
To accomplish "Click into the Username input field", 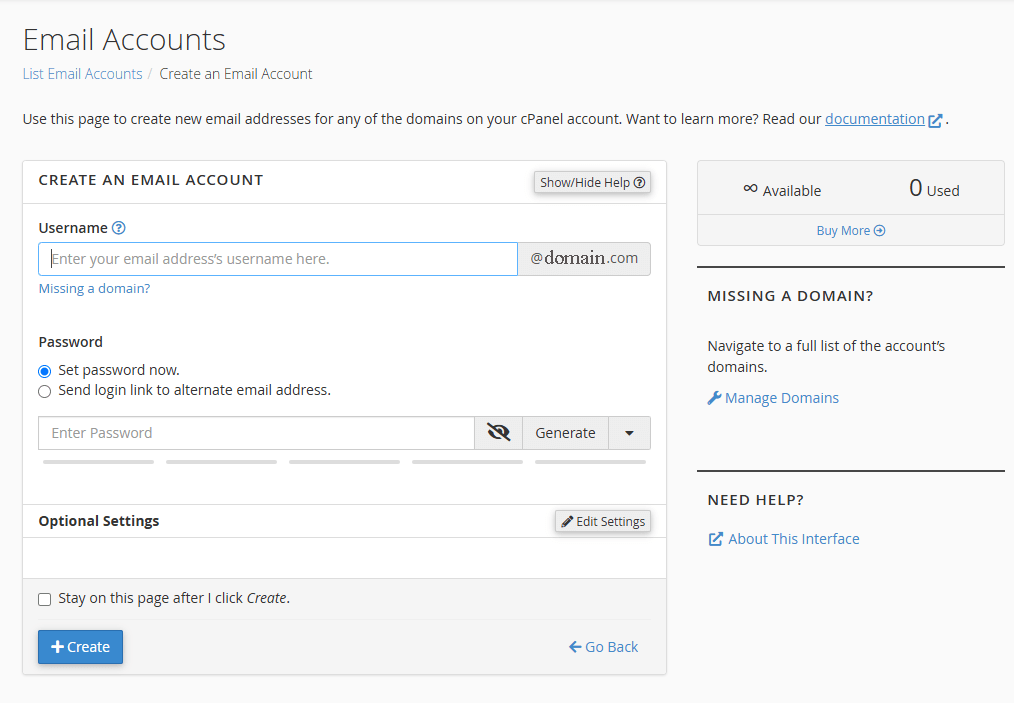I will (x=278, y=259).
